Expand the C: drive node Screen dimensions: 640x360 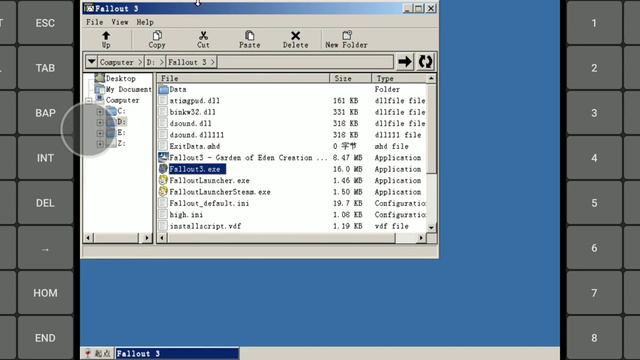[100, 111]
